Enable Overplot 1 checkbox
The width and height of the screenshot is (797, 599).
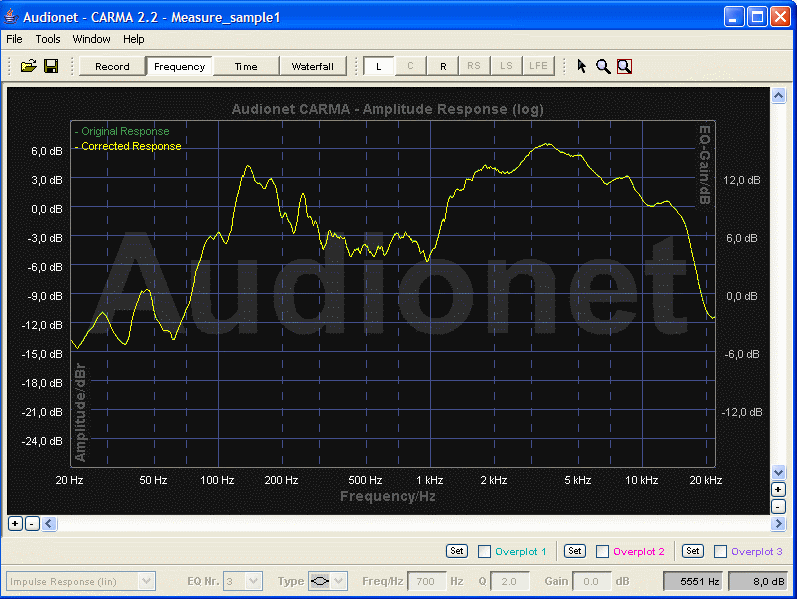(484, 551)
